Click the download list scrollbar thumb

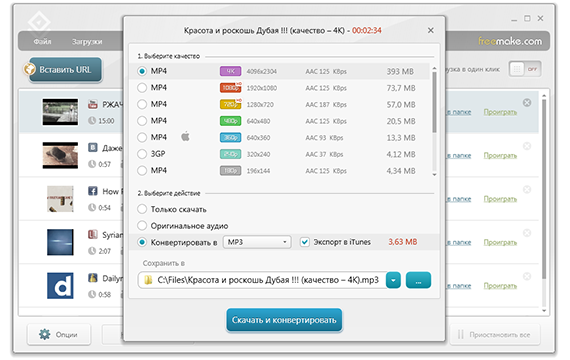544,189
